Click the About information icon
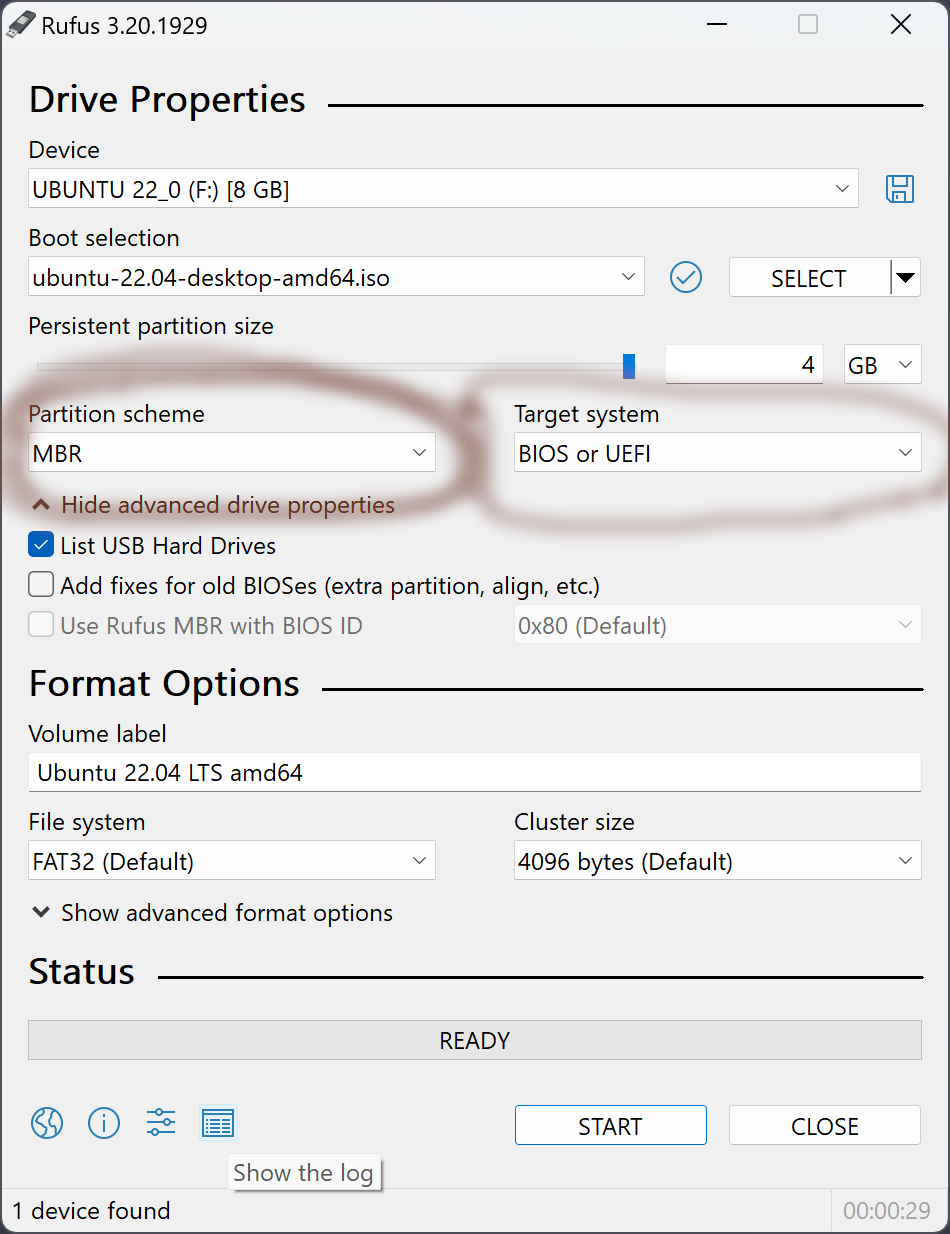The width and height of the screenshot is (950, 1234). point(104,1123)
